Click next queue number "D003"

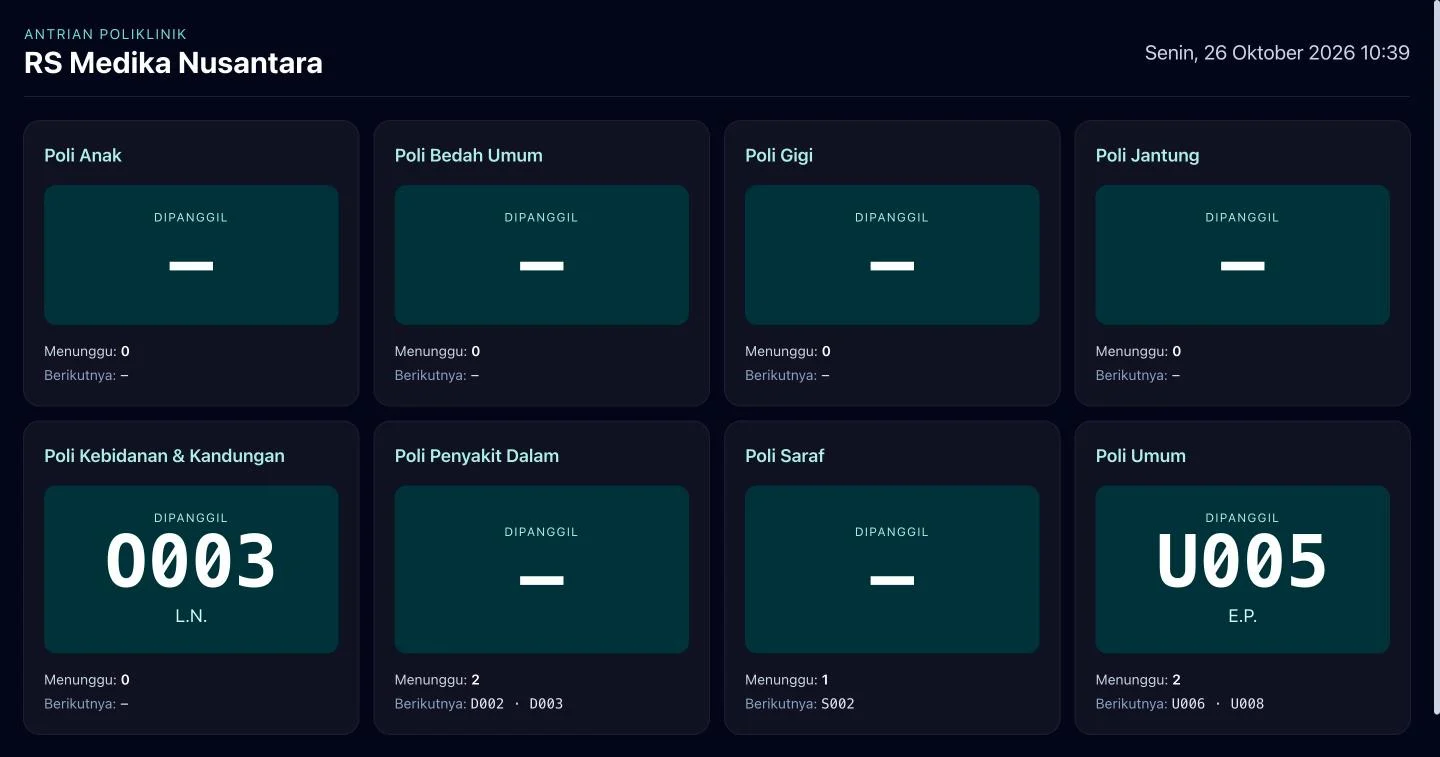point(546,704)
